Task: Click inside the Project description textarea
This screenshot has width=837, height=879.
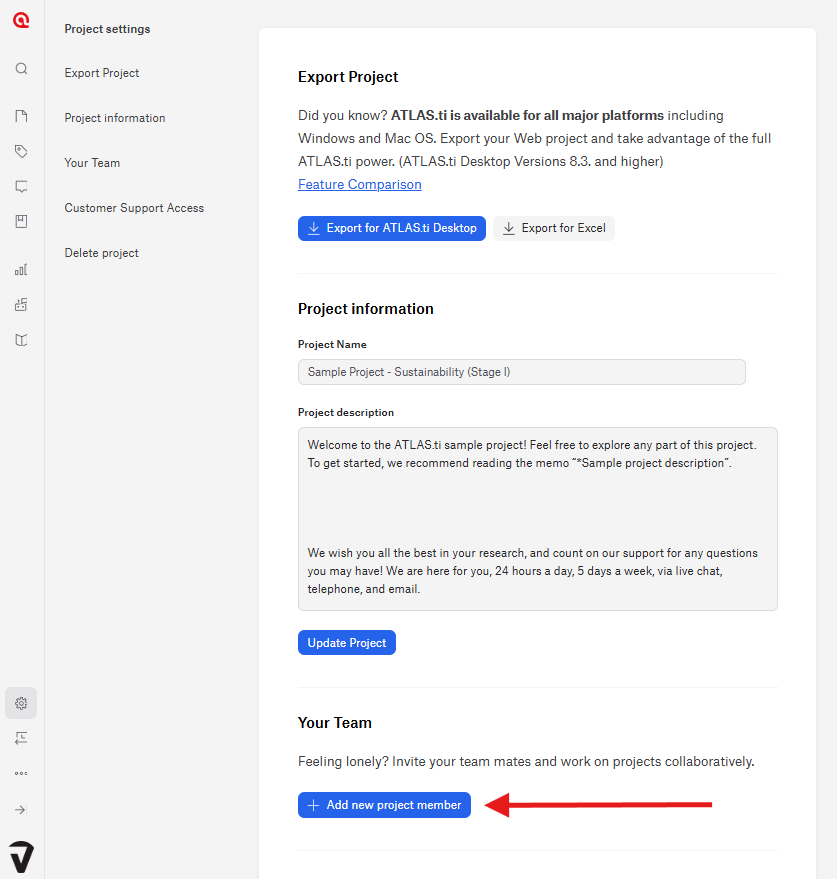Action: point(538,519)
